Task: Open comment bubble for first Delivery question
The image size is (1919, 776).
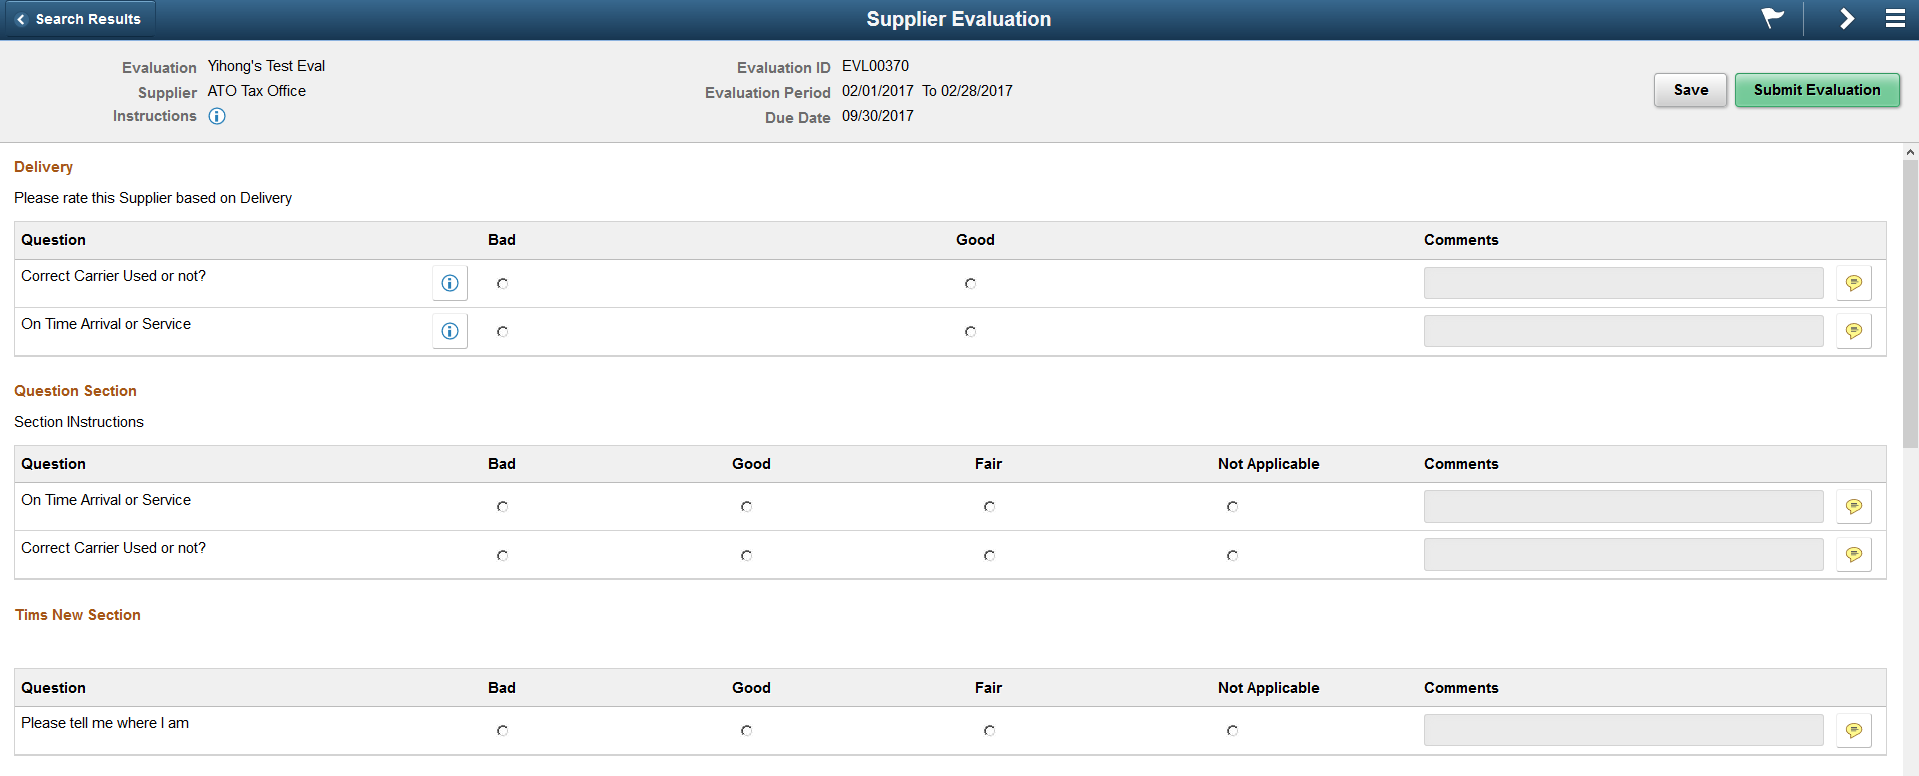Action: coord(1853,282)
